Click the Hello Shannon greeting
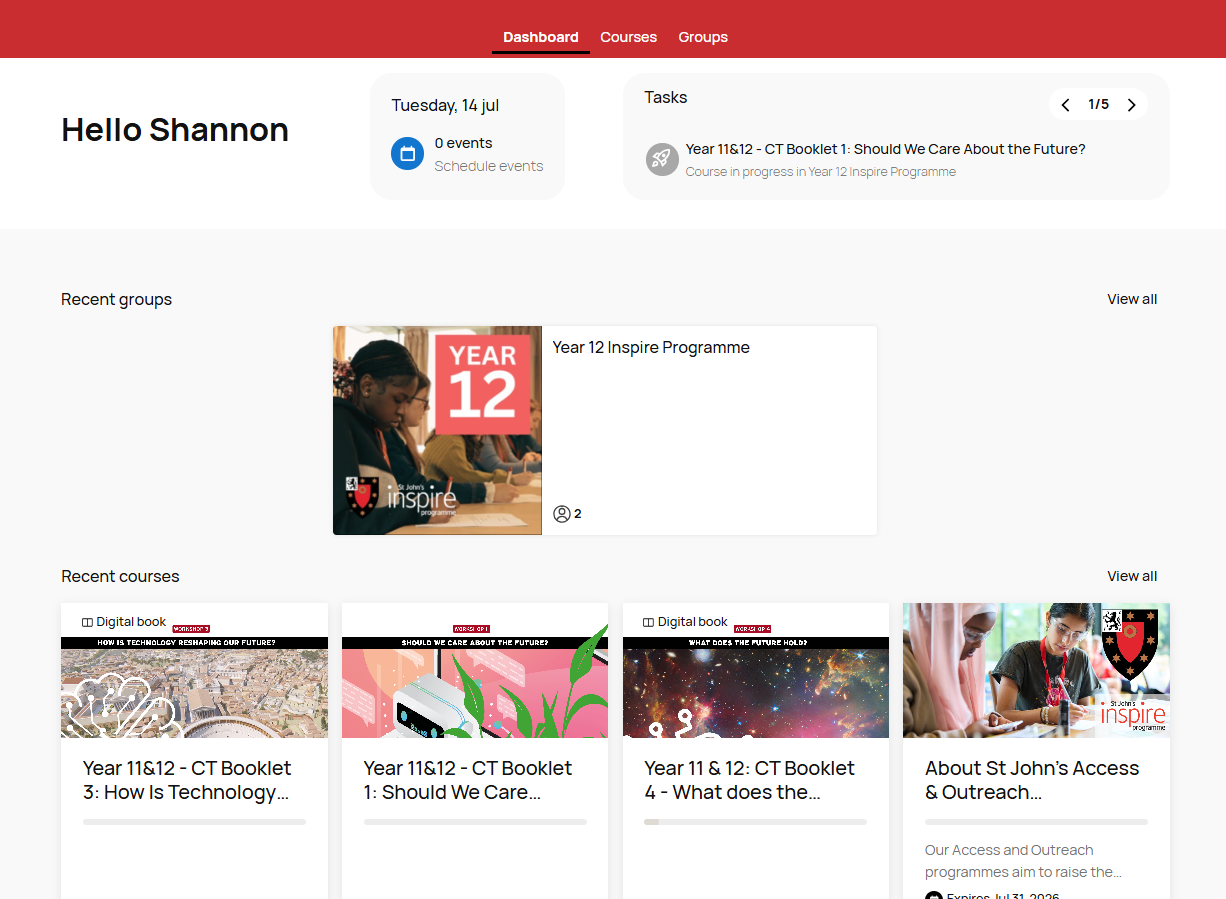 (175, 130)
